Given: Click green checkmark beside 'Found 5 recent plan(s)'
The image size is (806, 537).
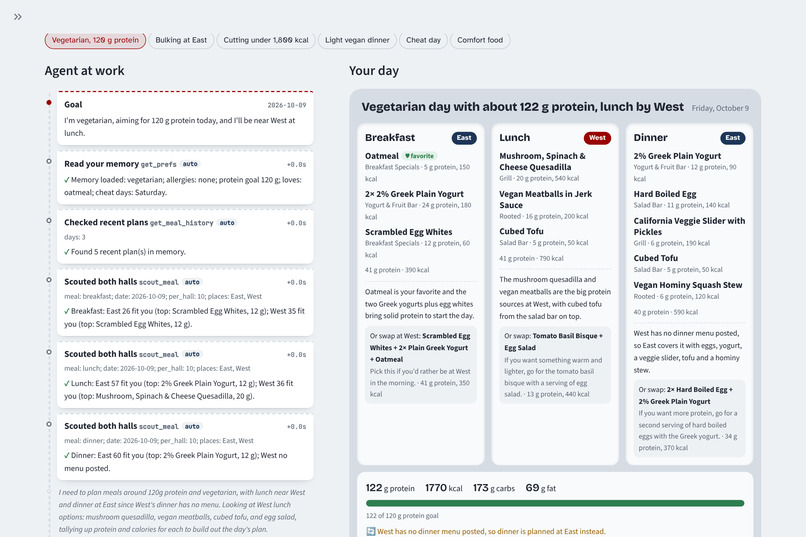Looking at the screenshot, I should [x=67, y=252].
